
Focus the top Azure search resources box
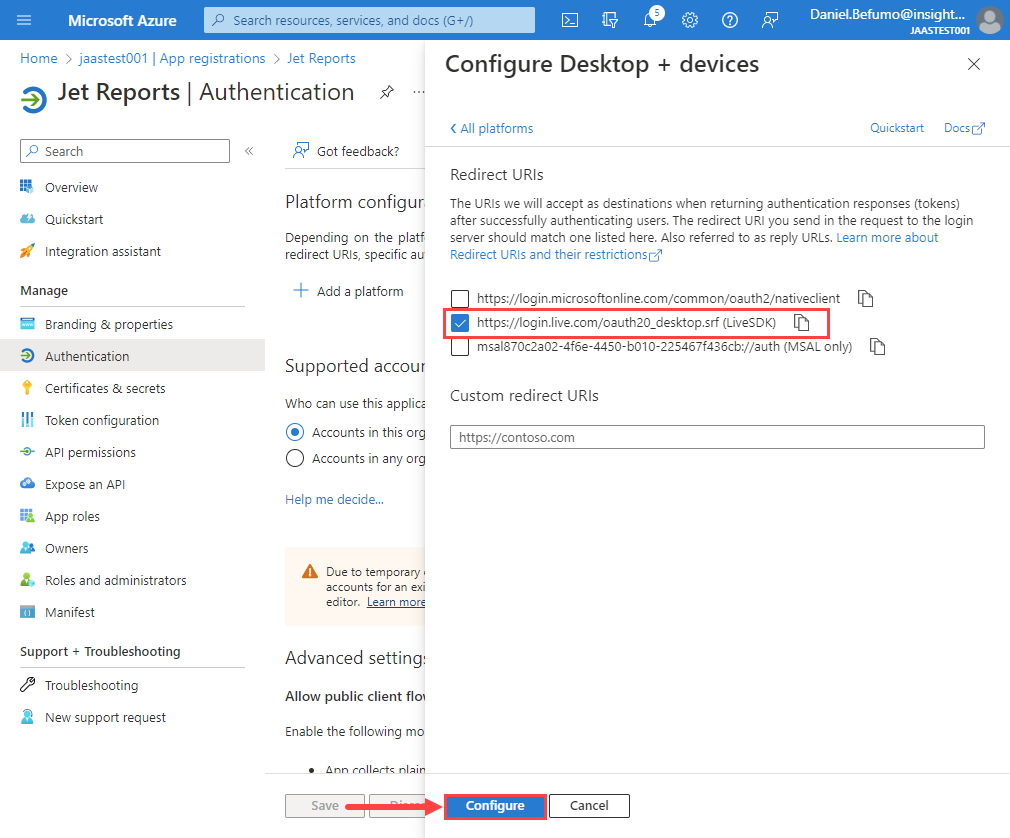[369, 20]
